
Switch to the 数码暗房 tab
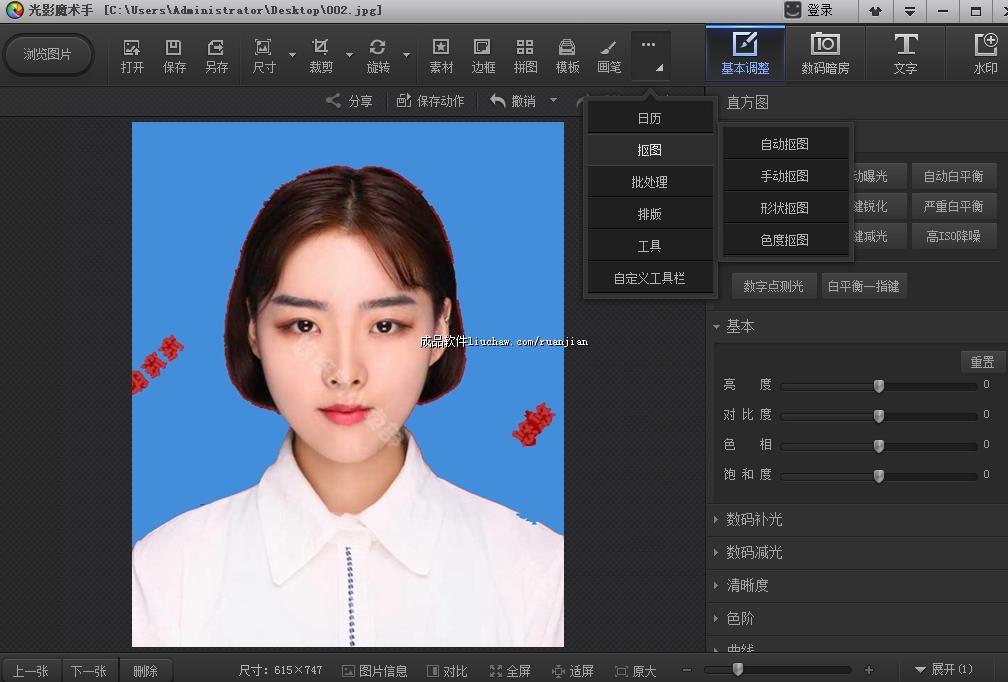pyautogui.click(x=825, y=55)
